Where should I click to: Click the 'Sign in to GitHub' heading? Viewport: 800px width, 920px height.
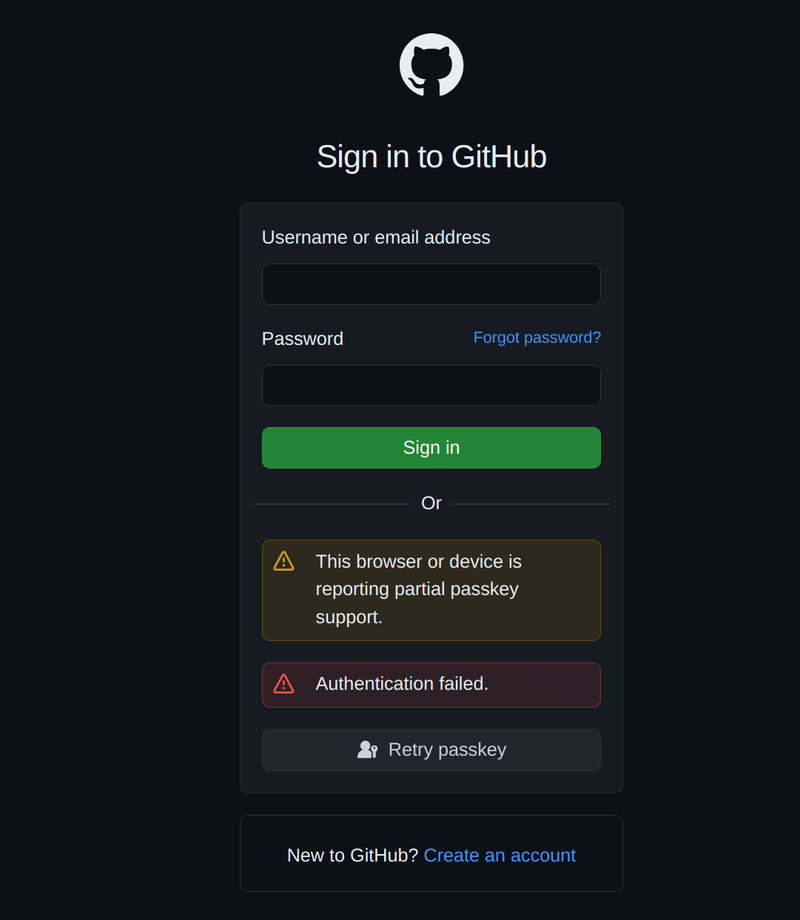[x=431, y=157]
